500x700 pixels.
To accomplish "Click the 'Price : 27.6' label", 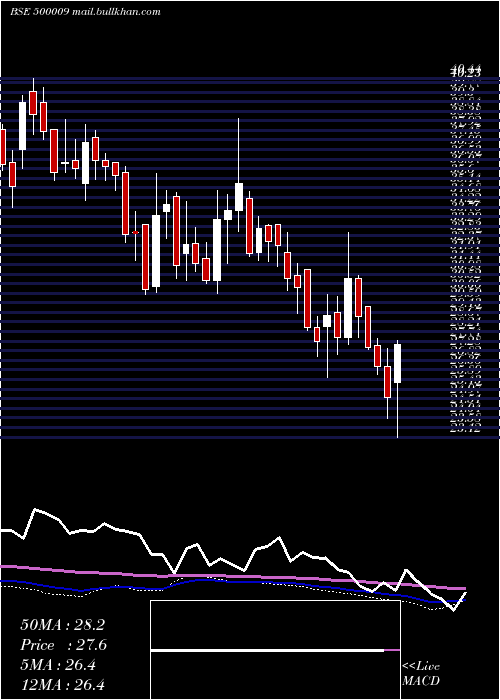I will tap(63, 645).
